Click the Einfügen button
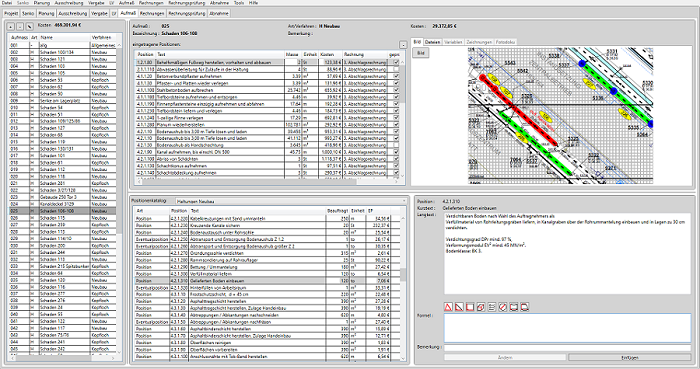 coord(629,357)
